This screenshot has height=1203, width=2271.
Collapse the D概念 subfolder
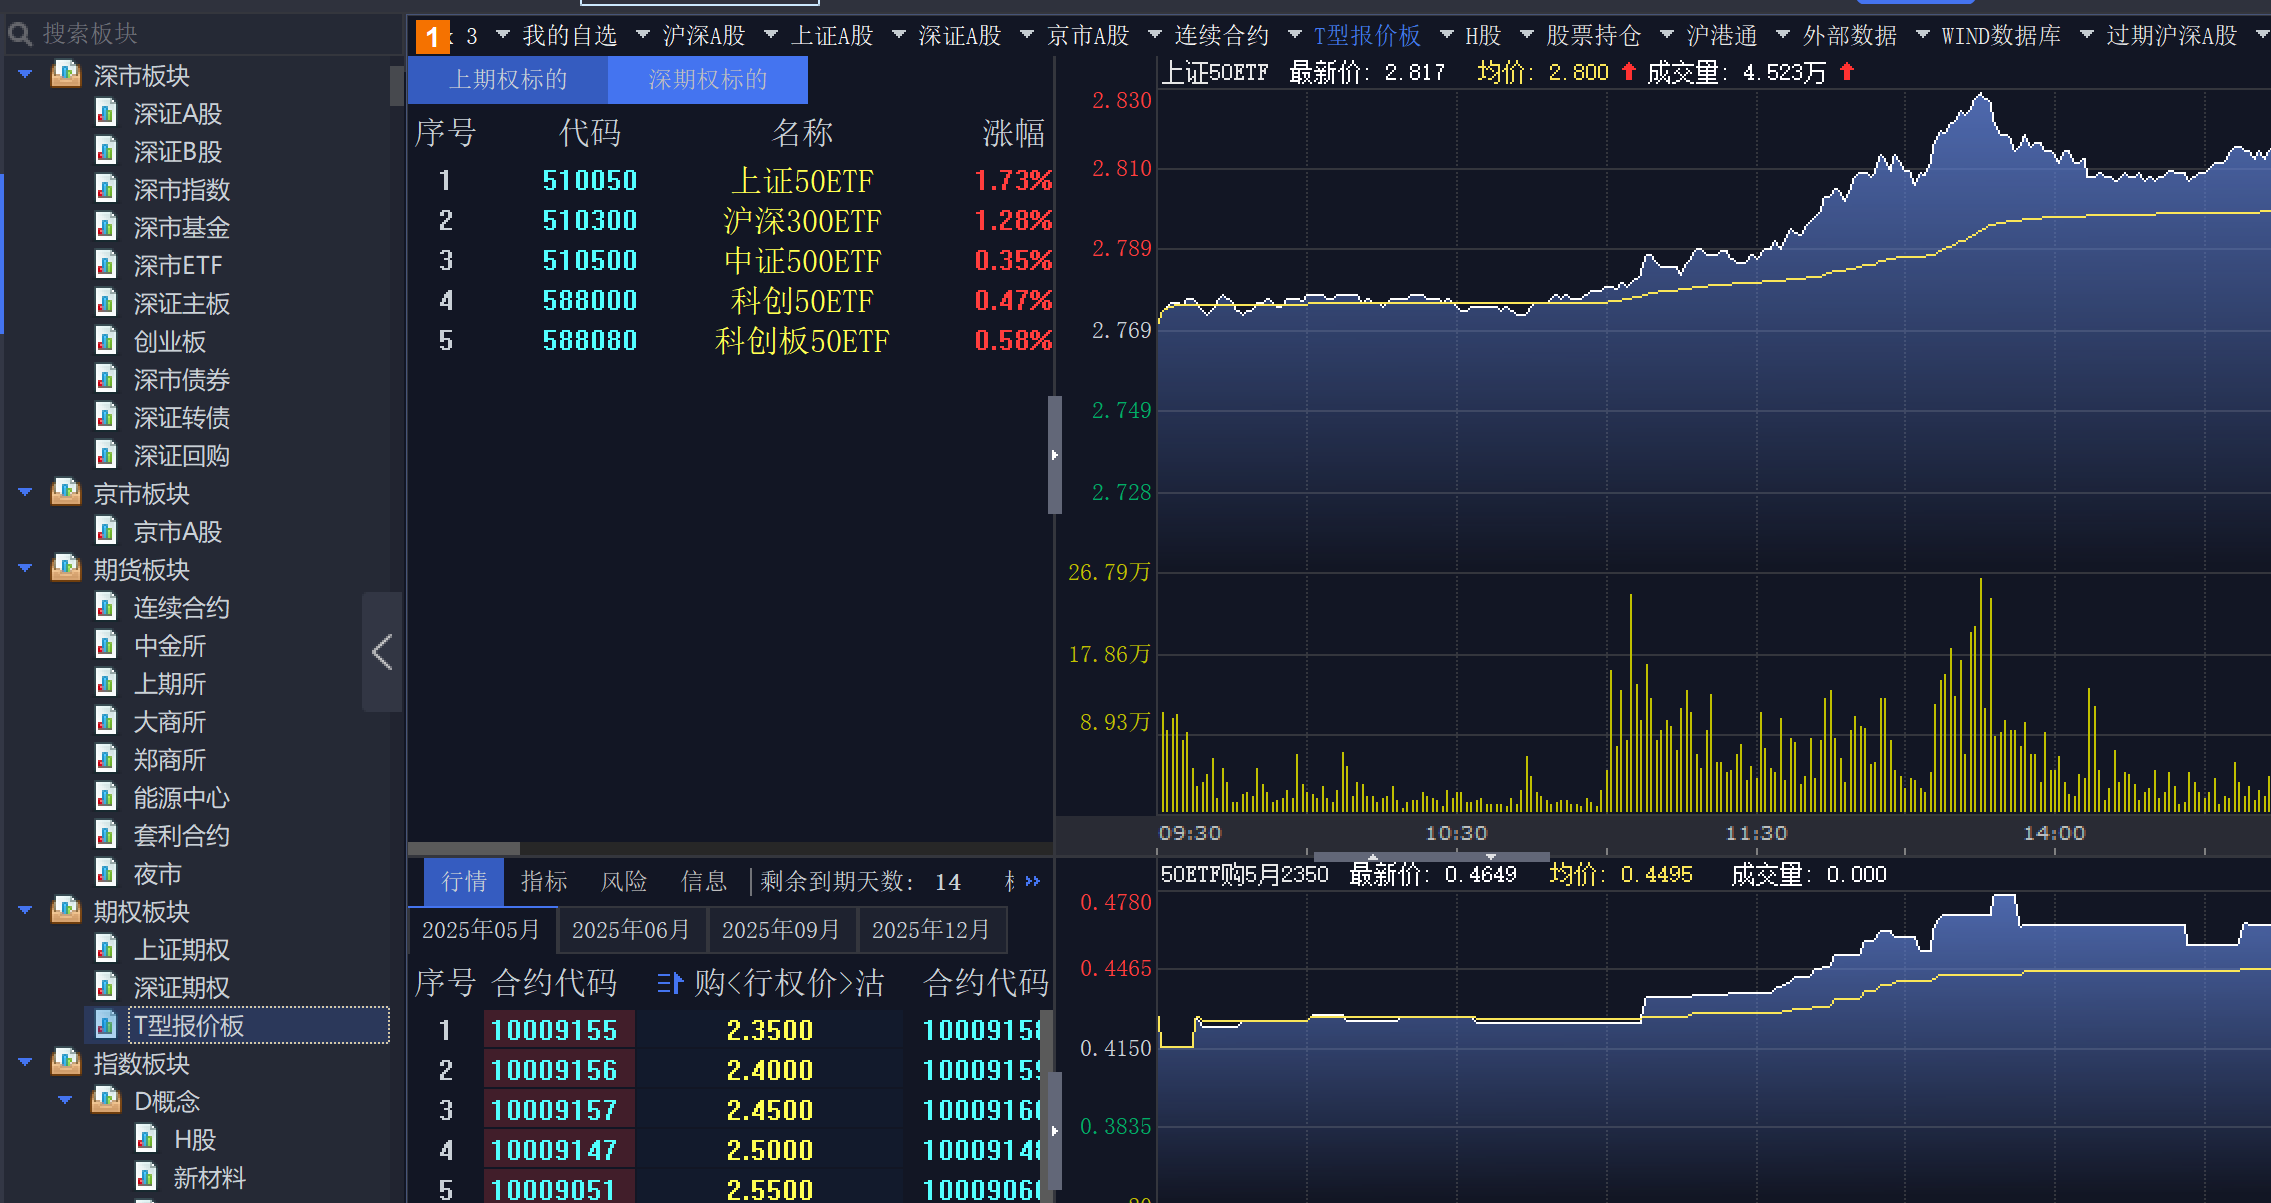tap(66, 1100)
